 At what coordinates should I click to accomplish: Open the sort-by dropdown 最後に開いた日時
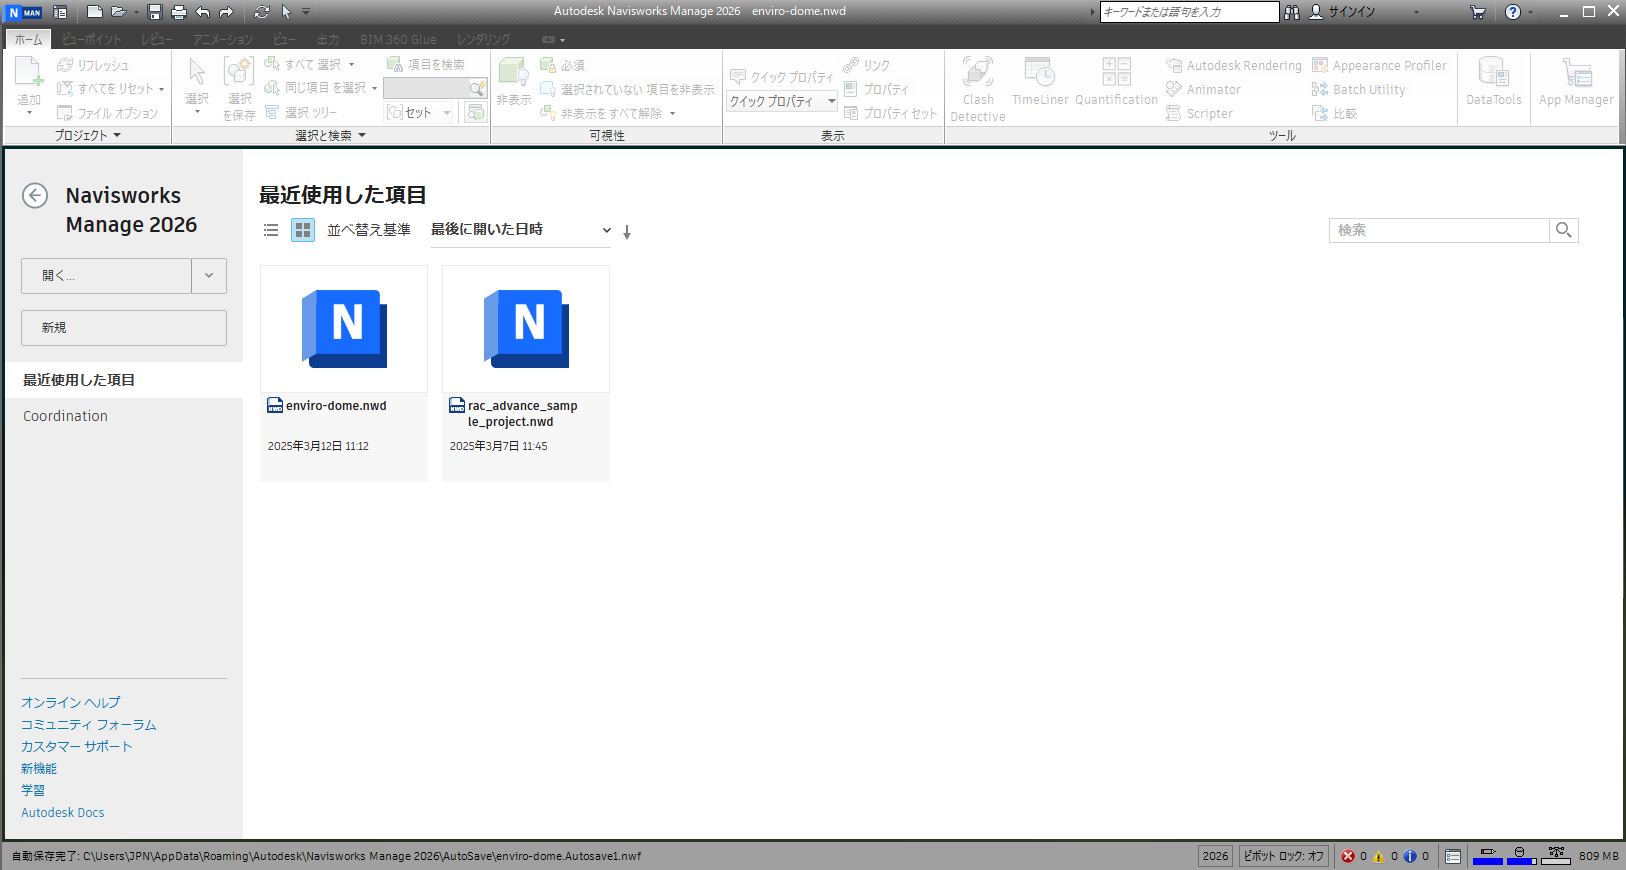coord(520,230)
